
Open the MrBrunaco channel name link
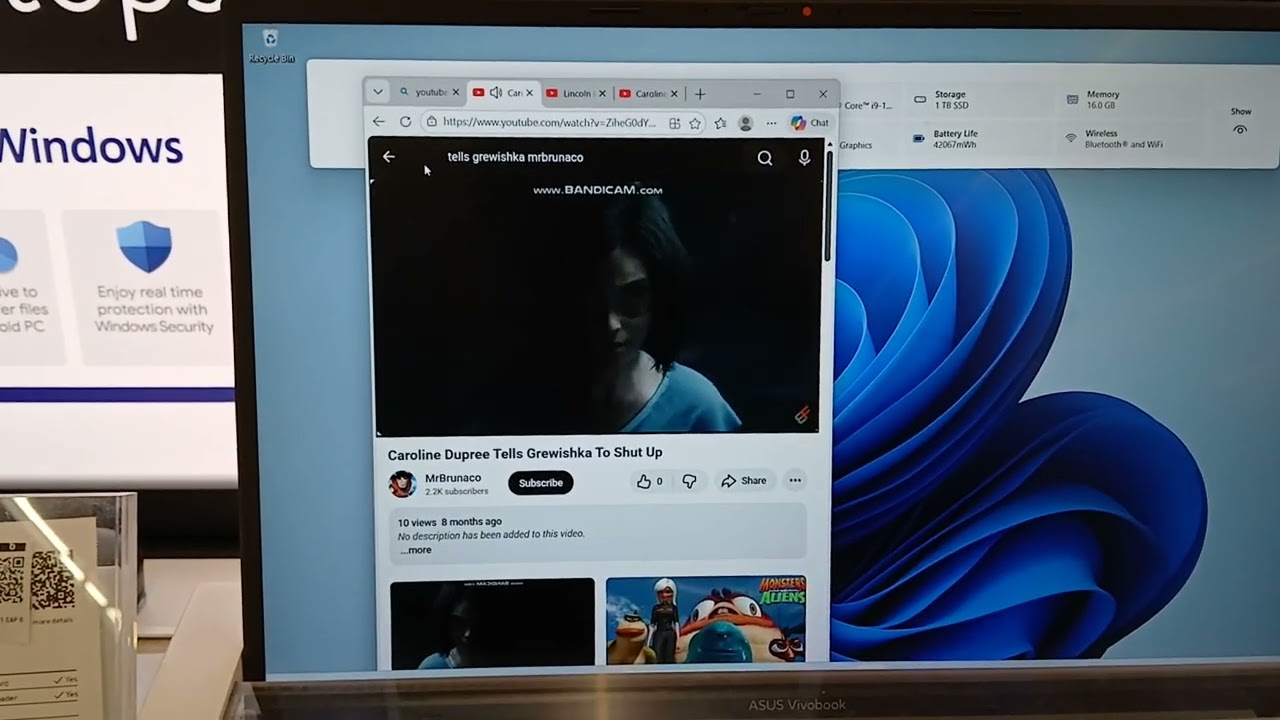pos(453,478)
